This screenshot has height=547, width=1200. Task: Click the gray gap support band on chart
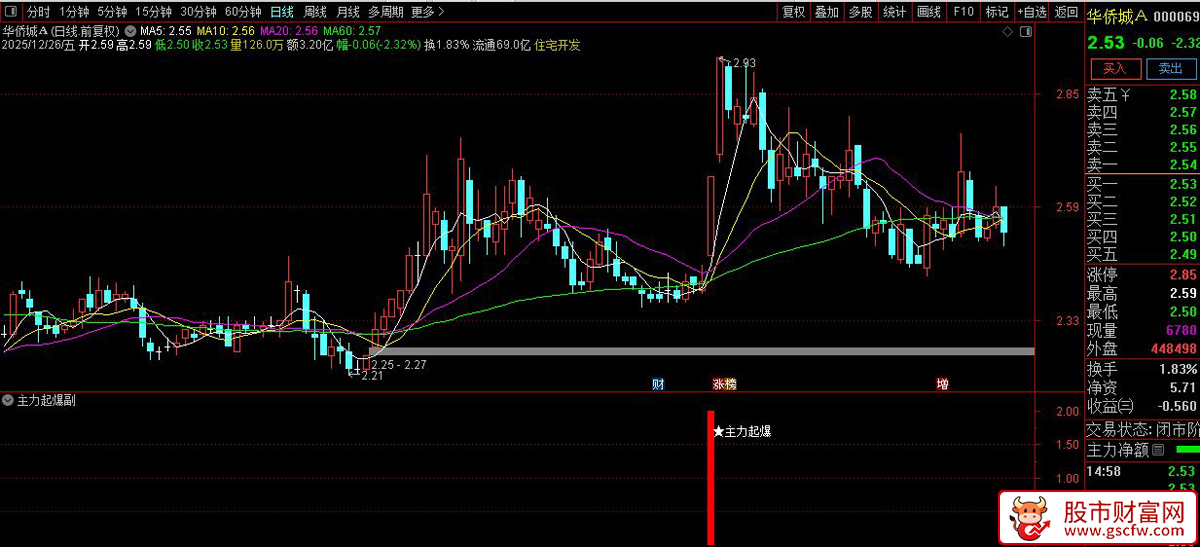[700, 351]
